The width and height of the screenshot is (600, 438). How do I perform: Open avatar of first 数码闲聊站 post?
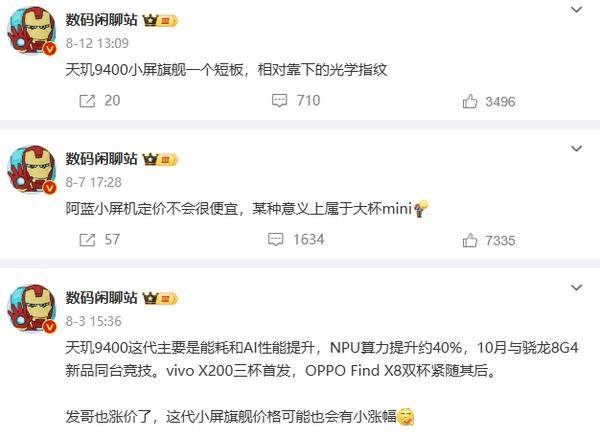click(x=32, y=31)
